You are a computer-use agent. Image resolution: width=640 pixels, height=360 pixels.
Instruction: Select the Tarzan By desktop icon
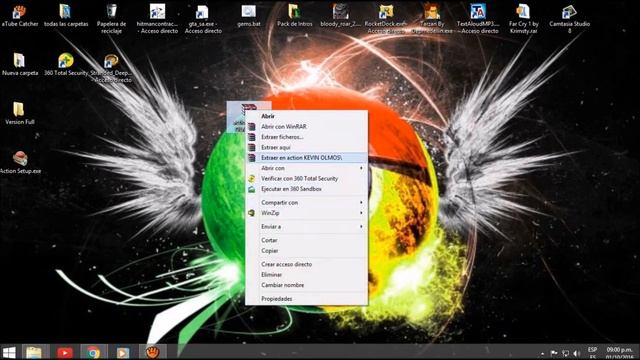(x=432, y=18)
